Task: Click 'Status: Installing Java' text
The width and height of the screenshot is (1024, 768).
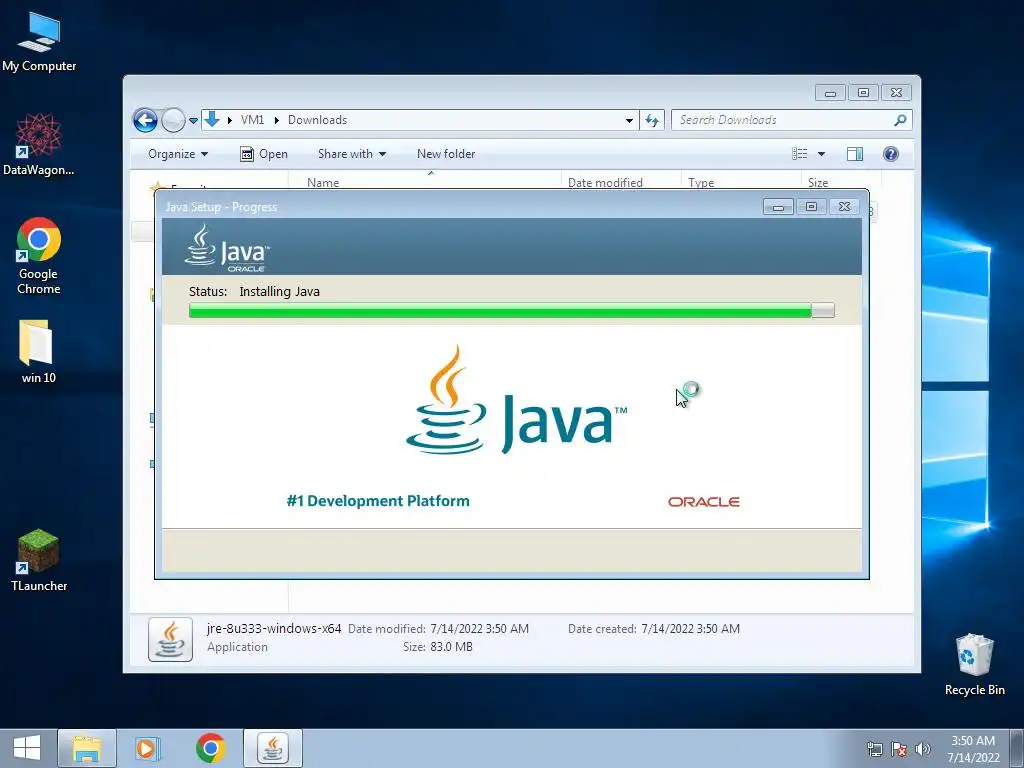Action: (254, 291)
